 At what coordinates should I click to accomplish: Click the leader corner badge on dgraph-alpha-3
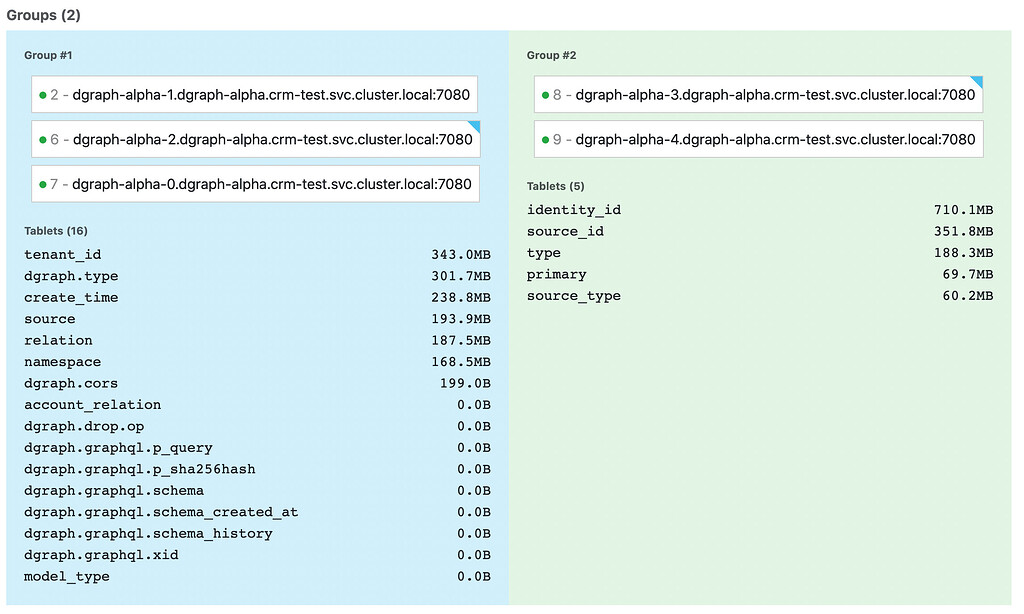point(976,81)
